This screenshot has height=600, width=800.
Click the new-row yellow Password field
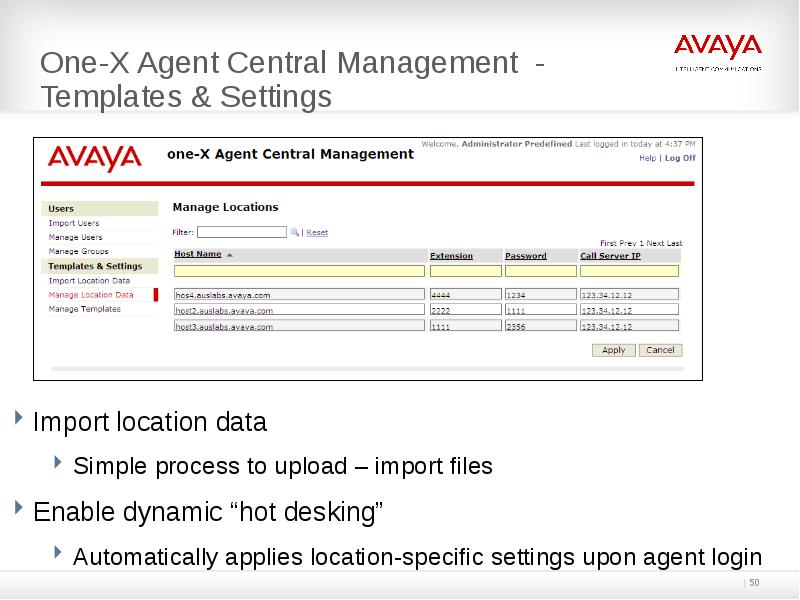(541, 271)
